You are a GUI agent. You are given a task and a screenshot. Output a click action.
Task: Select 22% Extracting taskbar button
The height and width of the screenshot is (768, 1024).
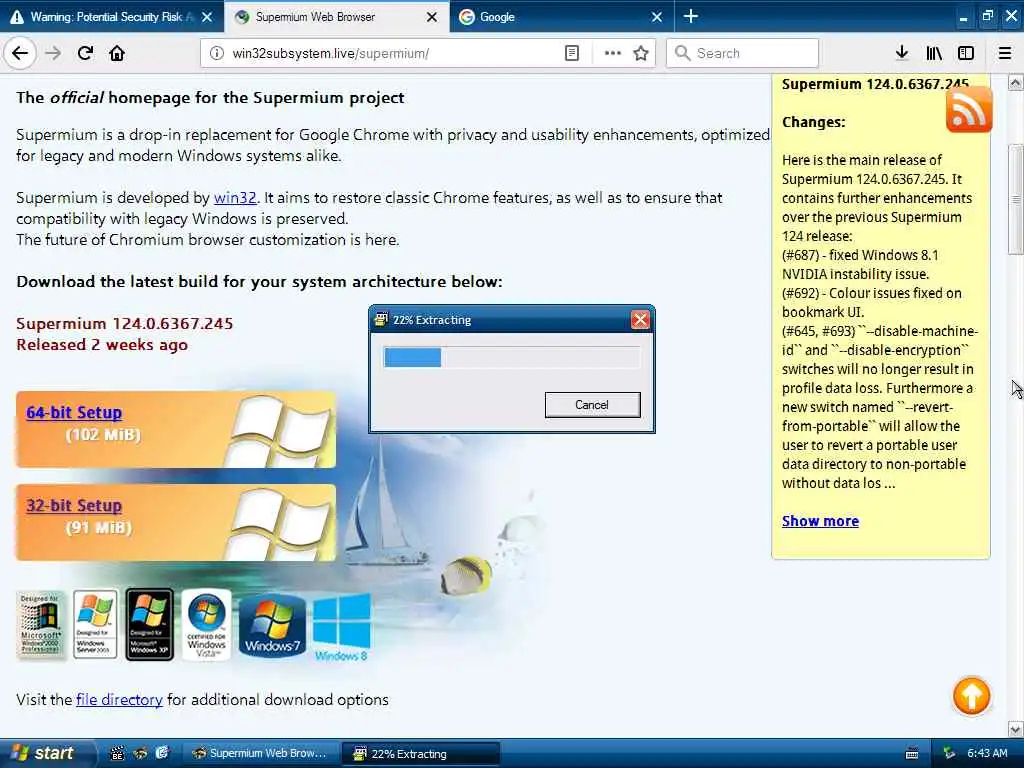[x=421, y=754]
